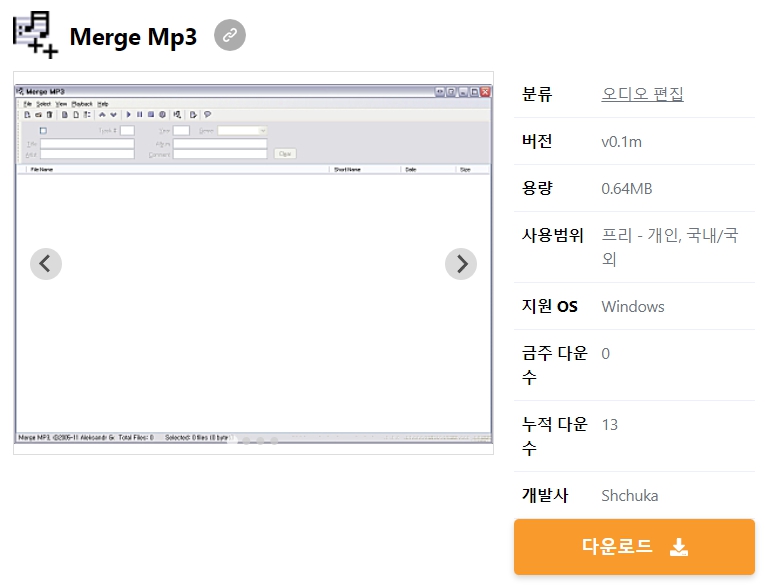Click the Merge Mp3 app logo icon
The height and width of the screenshot is (585, 765).
35,35
